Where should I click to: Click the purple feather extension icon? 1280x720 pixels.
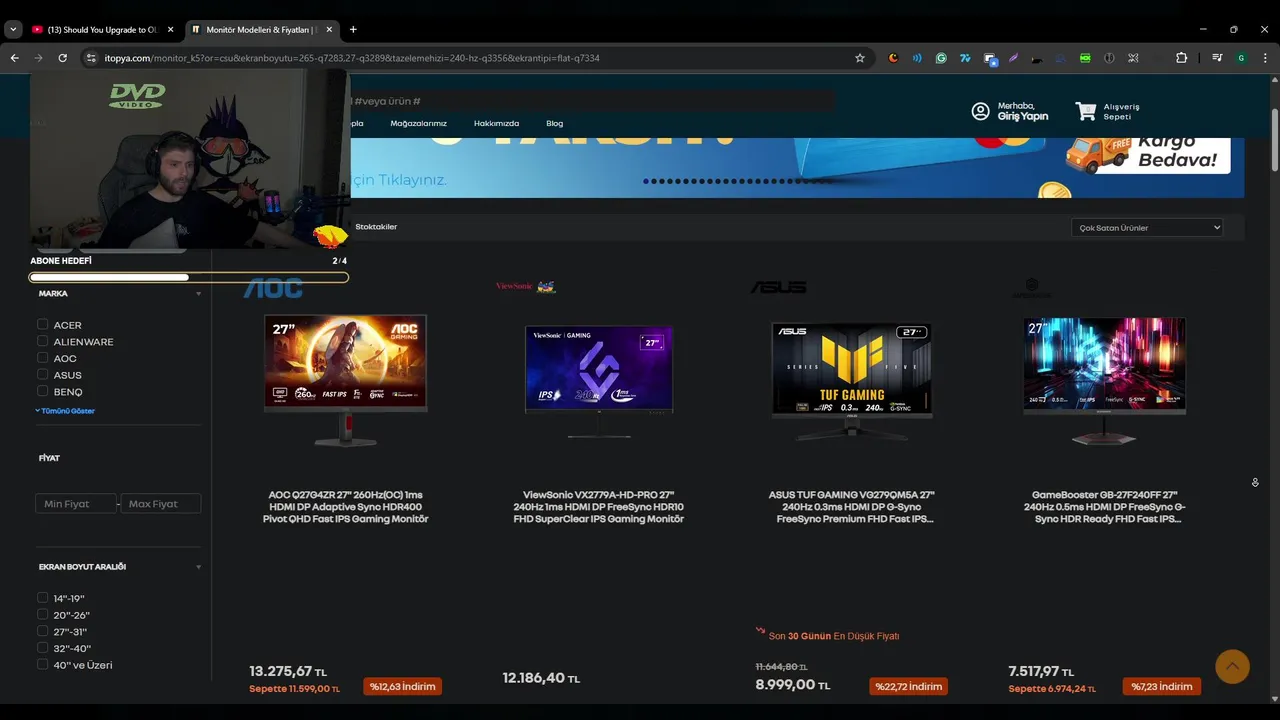[1013, 58]
